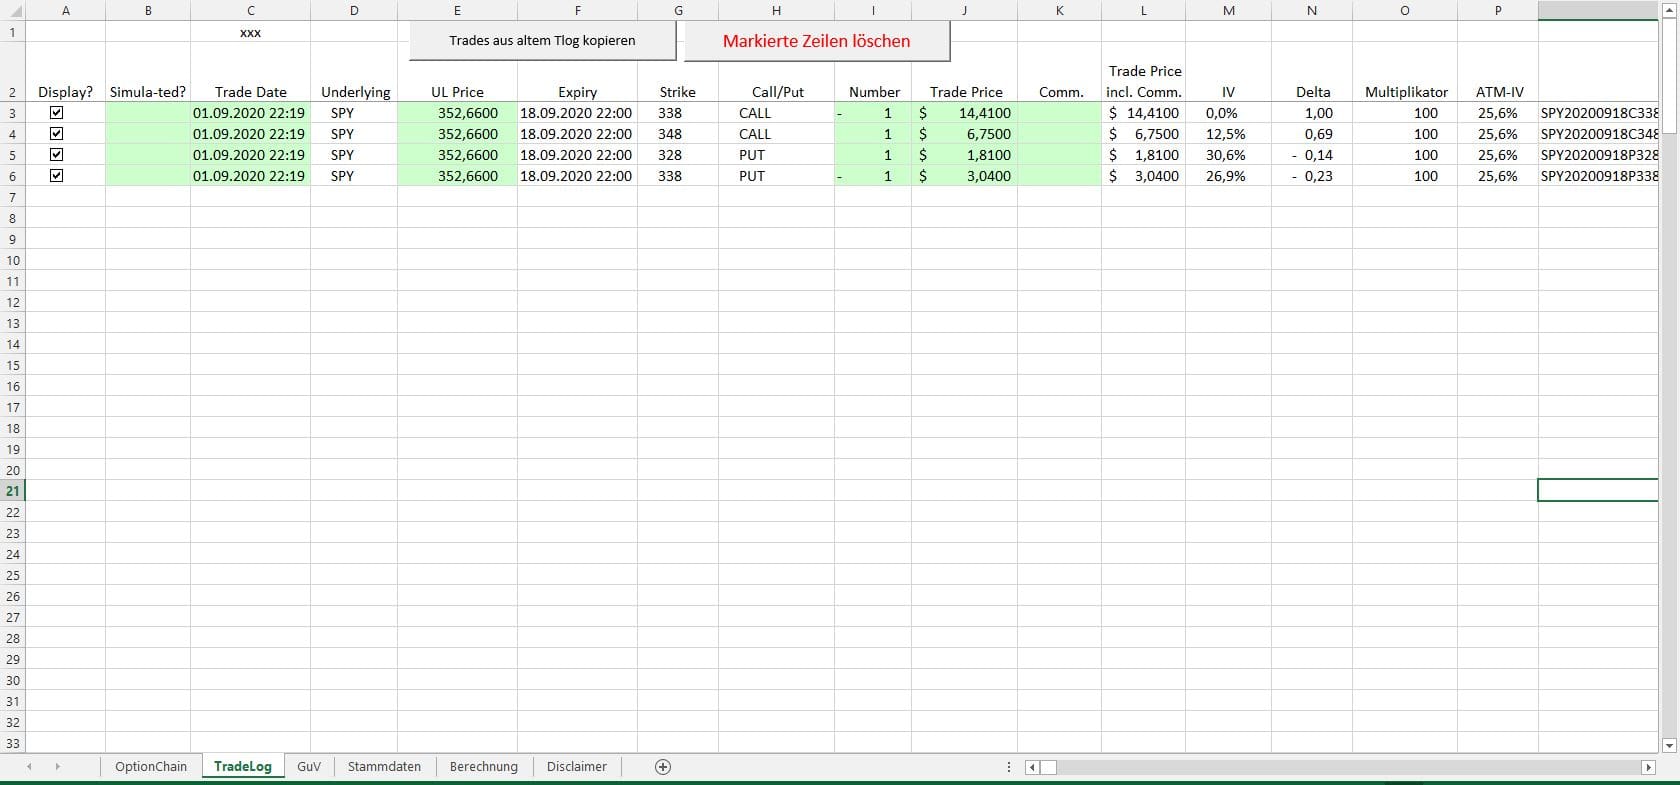
Task: Toggle the Display checkbox in row 4
Action: tap(57, 134)
